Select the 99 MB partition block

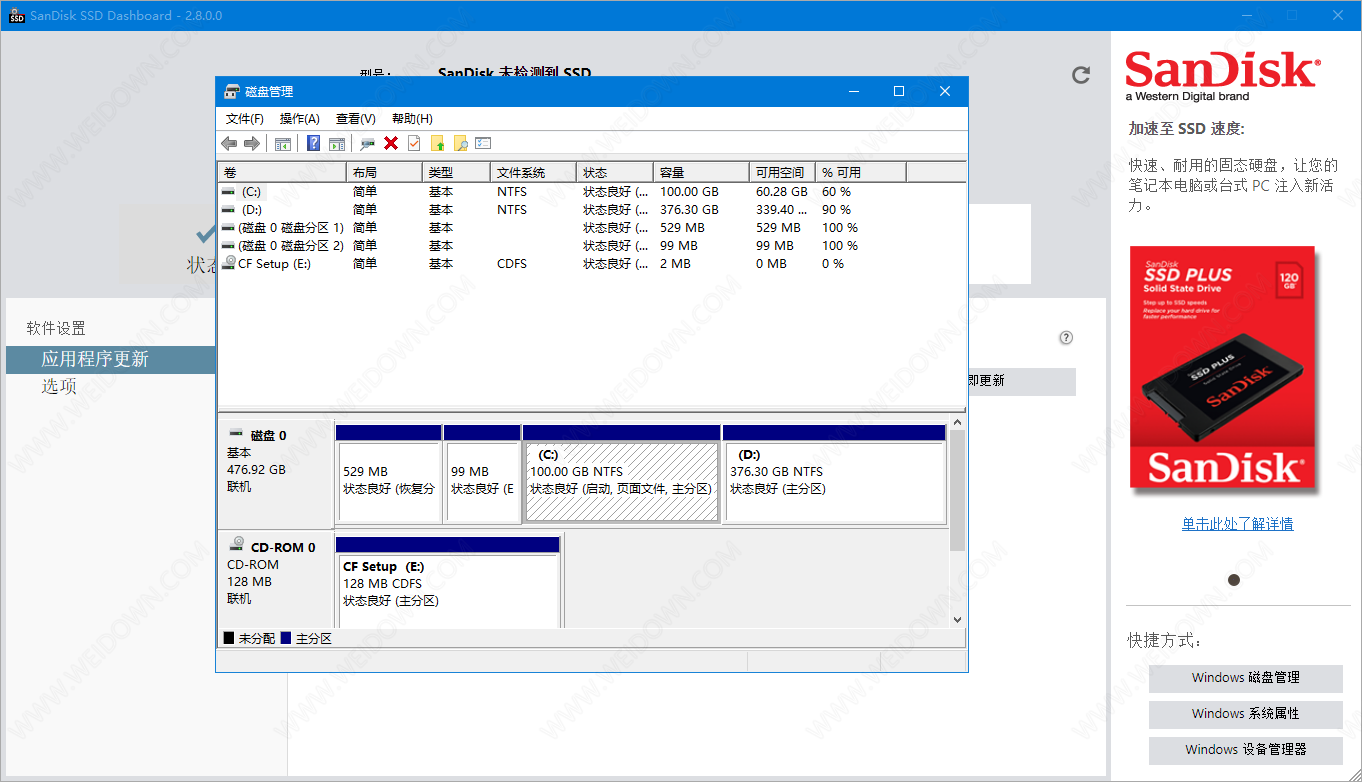(x=482, y=474)
